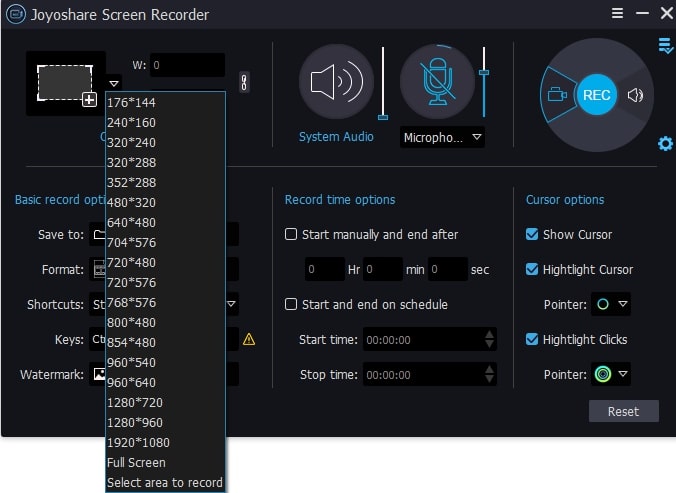The height and width of the screenshot is (493, 676).
Task: Open the recording history list icon
Action: 665,45
